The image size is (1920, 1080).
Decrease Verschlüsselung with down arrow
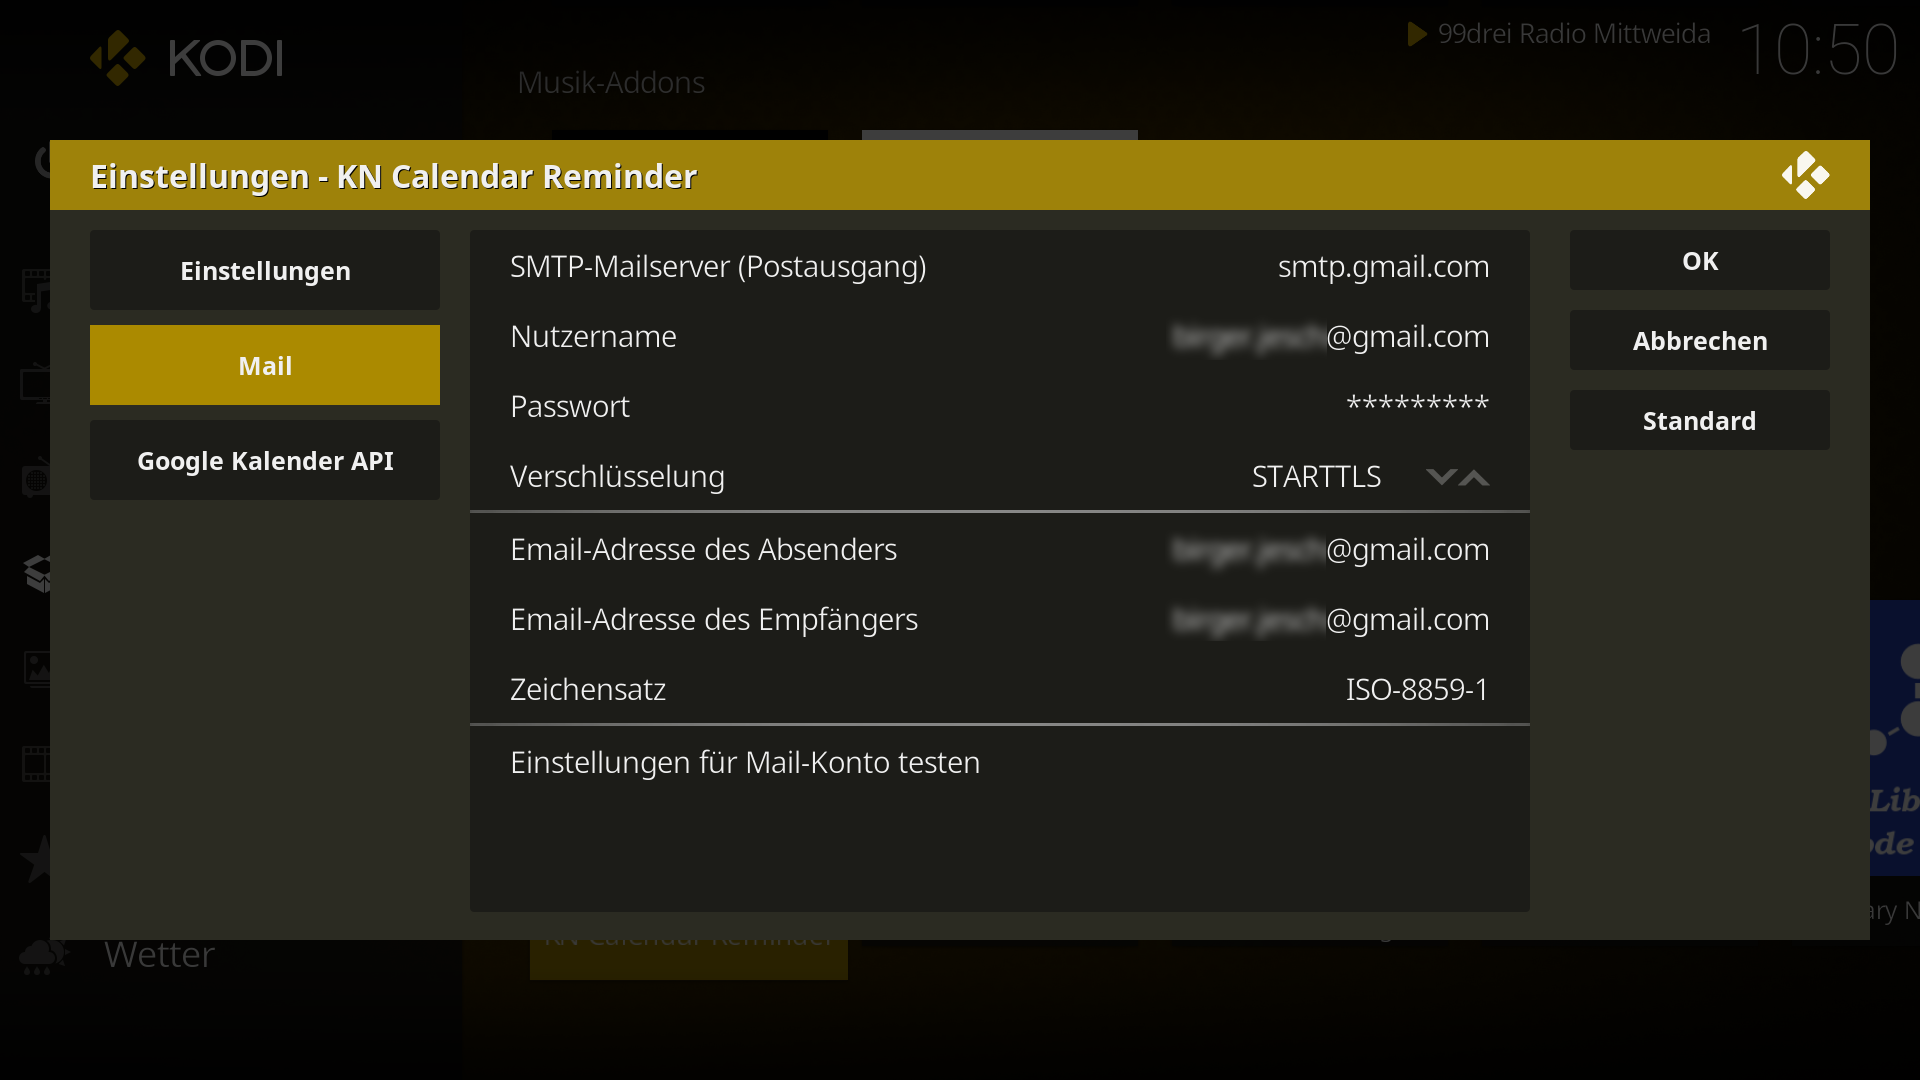click(x=1440, y=477)
